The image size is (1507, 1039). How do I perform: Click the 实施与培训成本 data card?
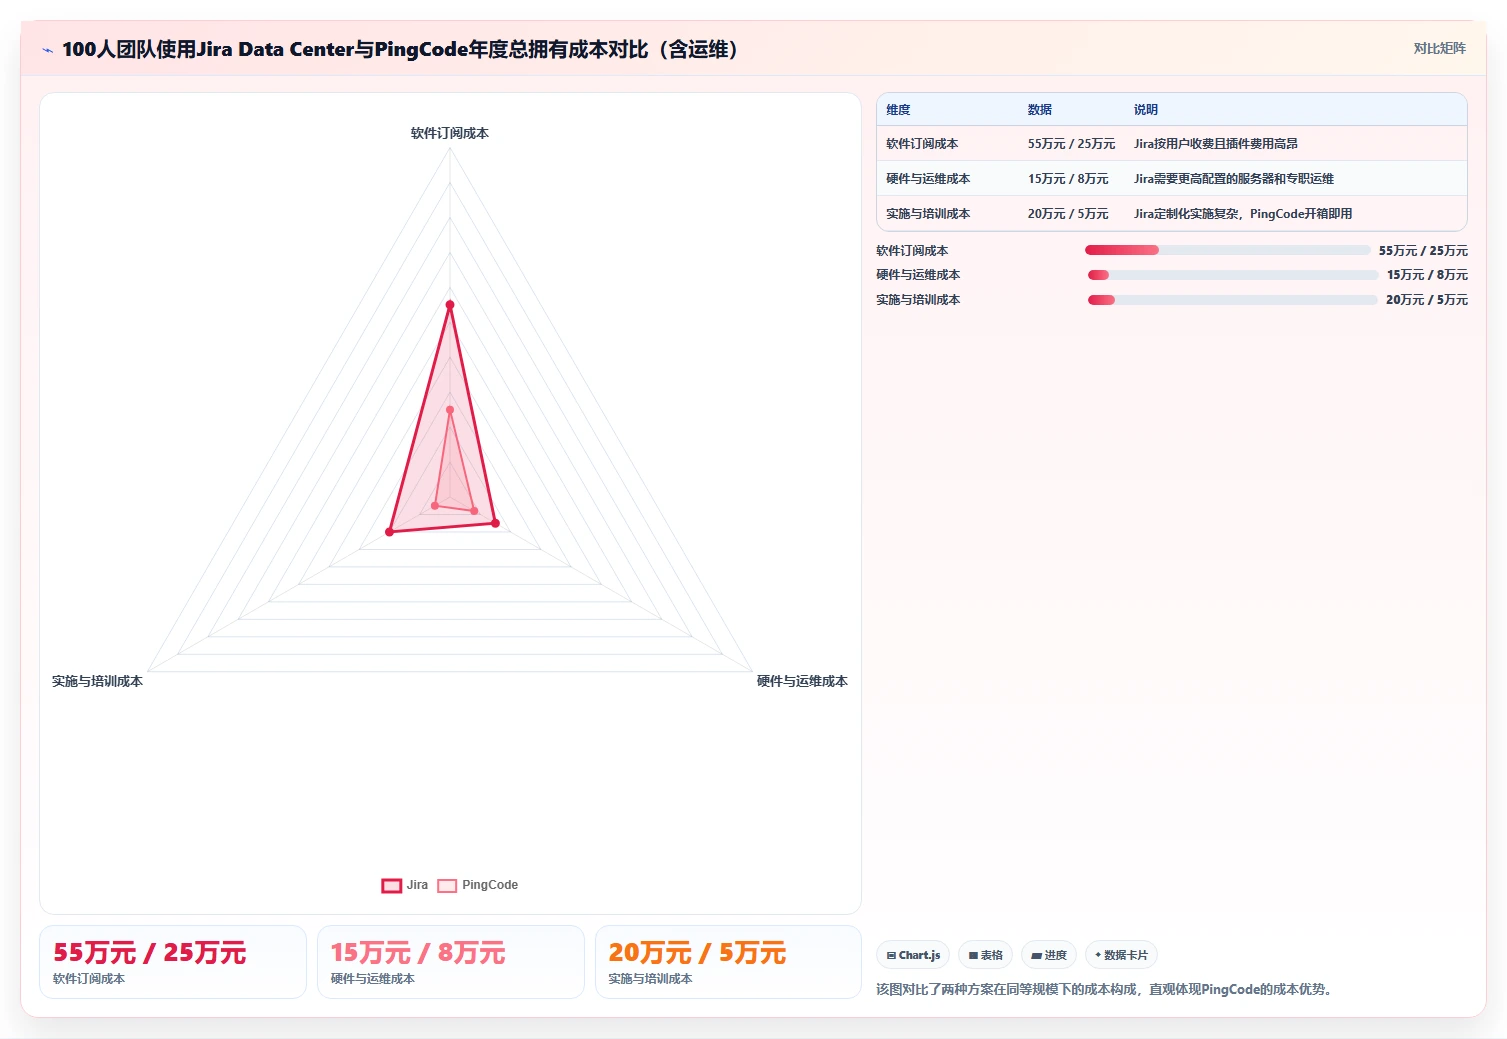tap(728, 962)
